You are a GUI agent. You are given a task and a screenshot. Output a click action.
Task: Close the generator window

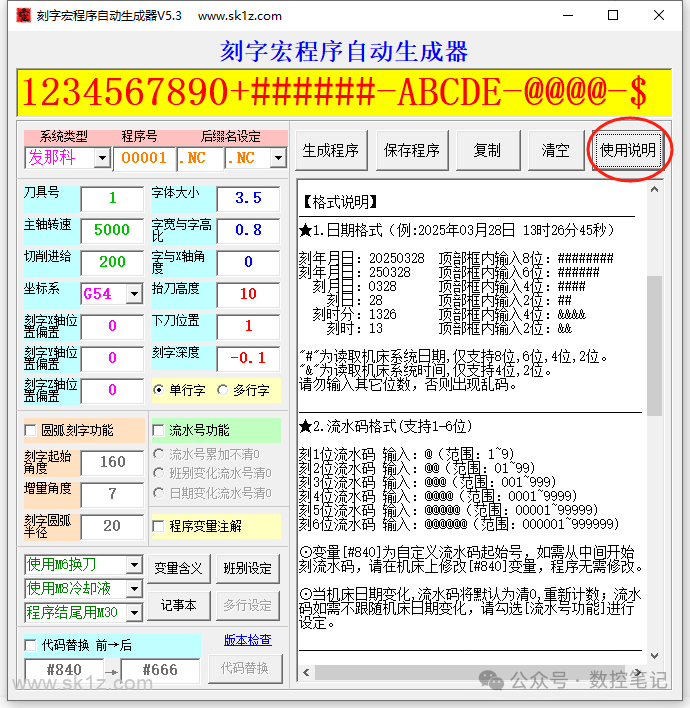pyautogui.click(x=659, y=15)
